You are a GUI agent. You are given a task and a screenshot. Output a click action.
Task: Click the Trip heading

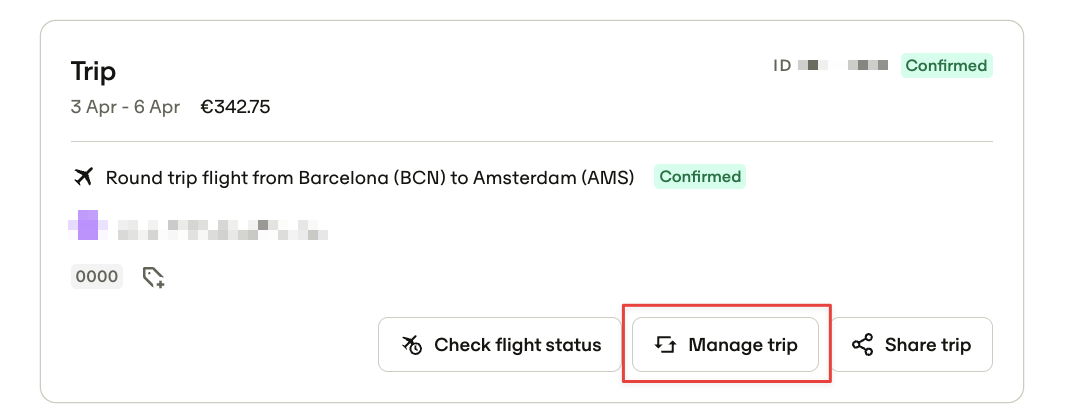[93, 72]
